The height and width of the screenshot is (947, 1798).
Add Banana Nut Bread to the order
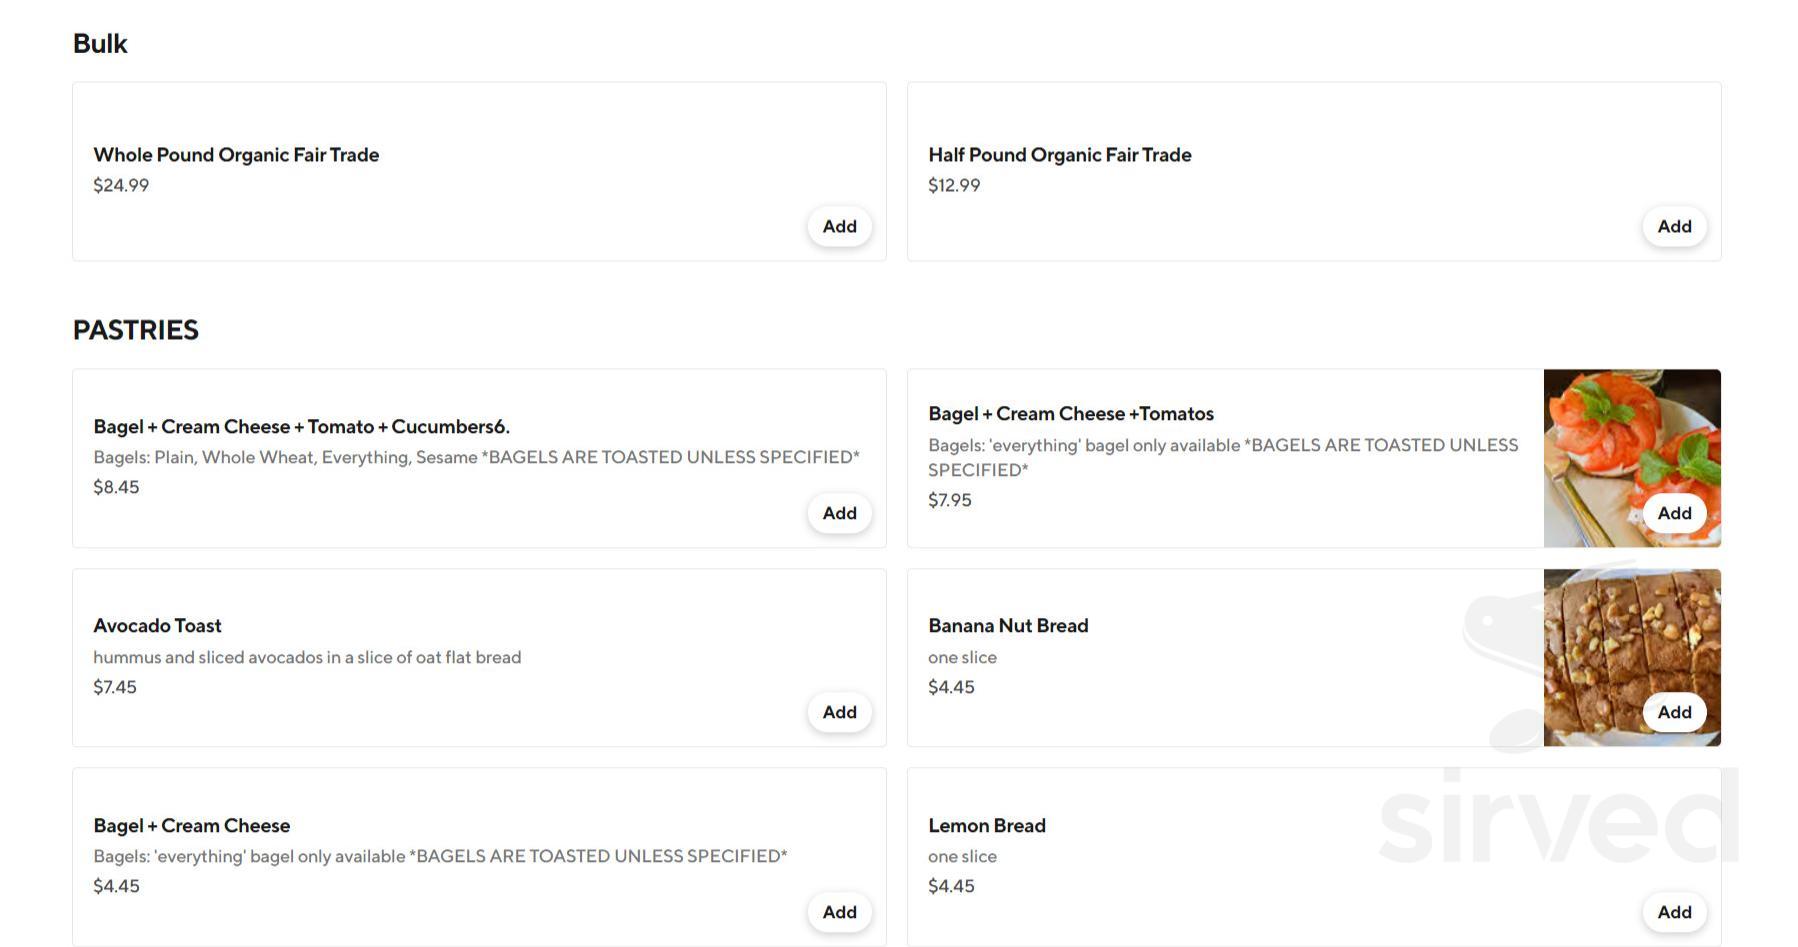pos(1674,712)
